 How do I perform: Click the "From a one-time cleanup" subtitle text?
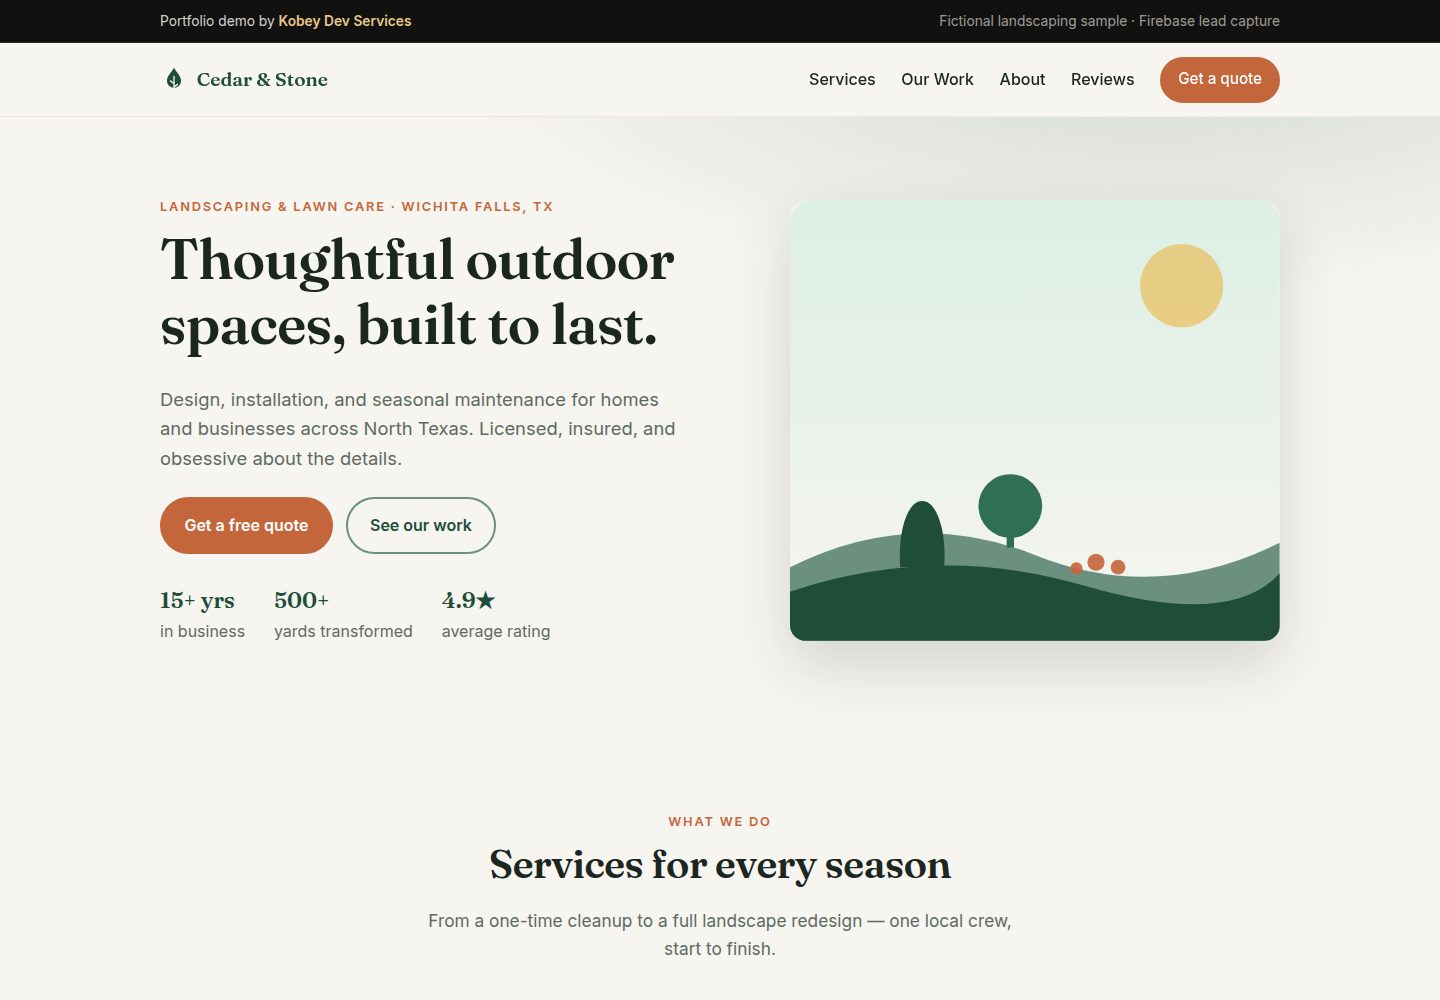pyautogui.click(x=720, y=935)
